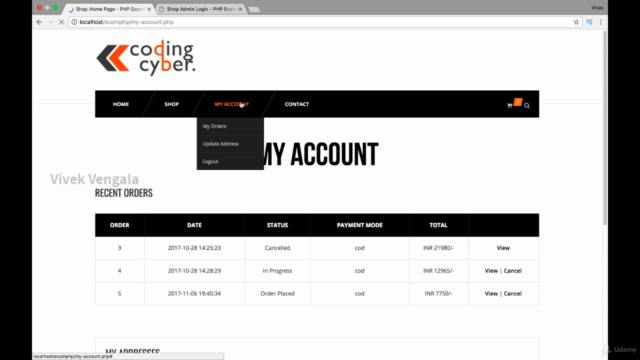
Task: Click the ORDER column header
Action: click(x=120, y=225)
